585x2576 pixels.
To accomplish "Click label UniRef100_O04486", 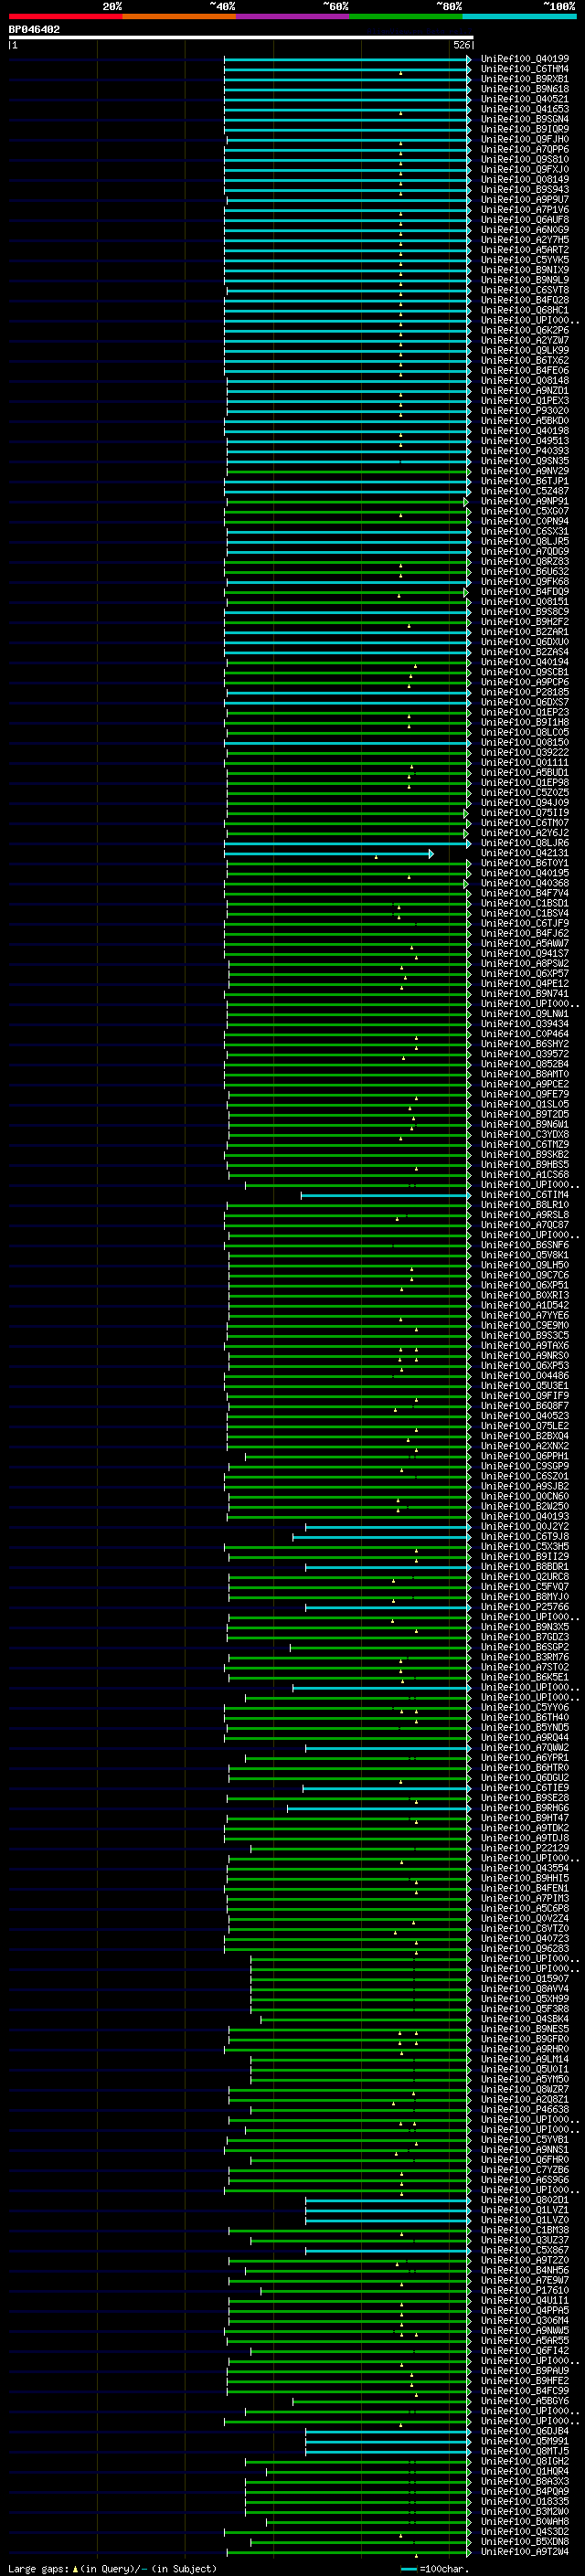I will coord(525,1376).
